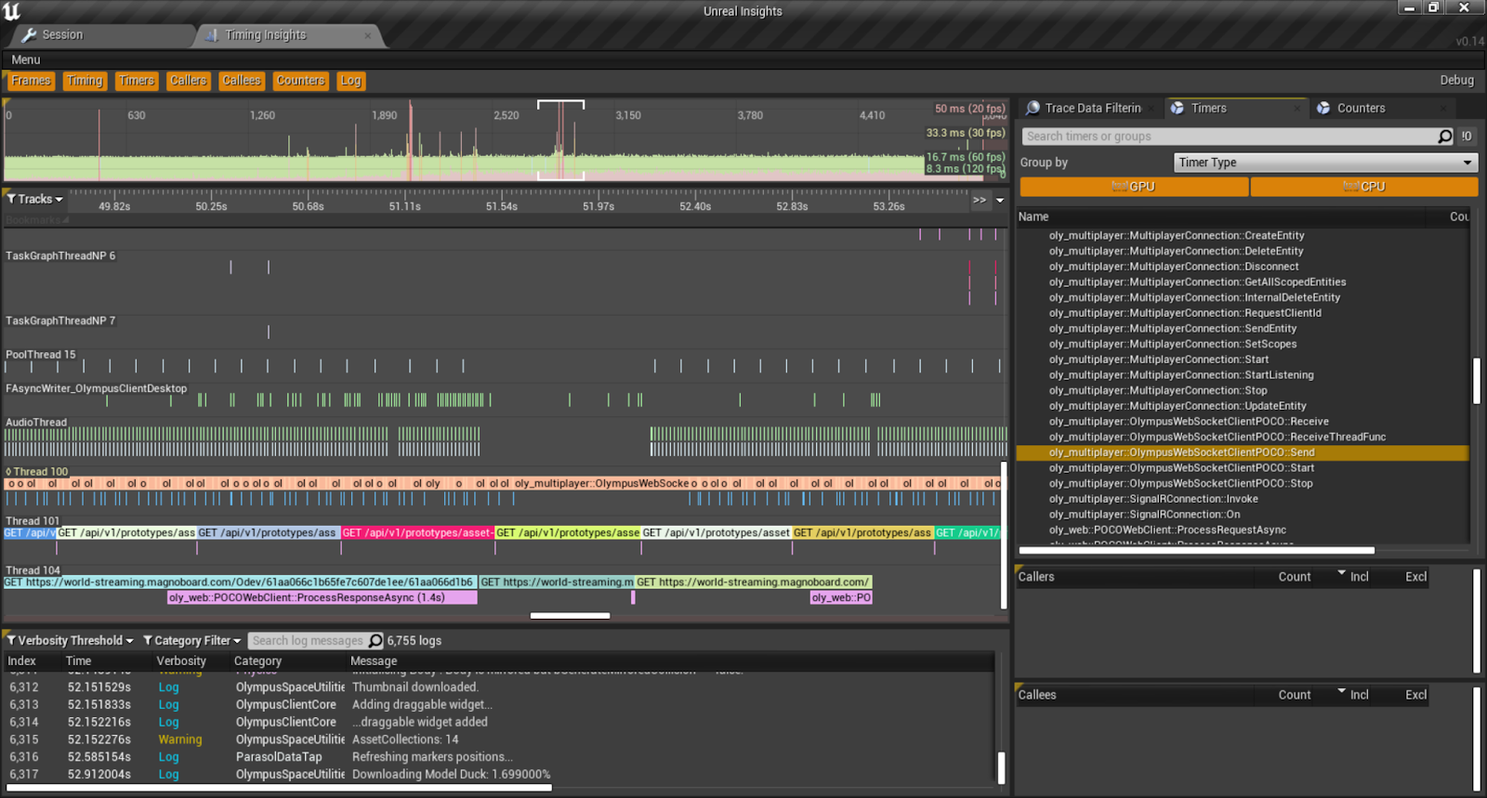
Task: Click the Timers tab cube icon
Action: click(1178, 108)
